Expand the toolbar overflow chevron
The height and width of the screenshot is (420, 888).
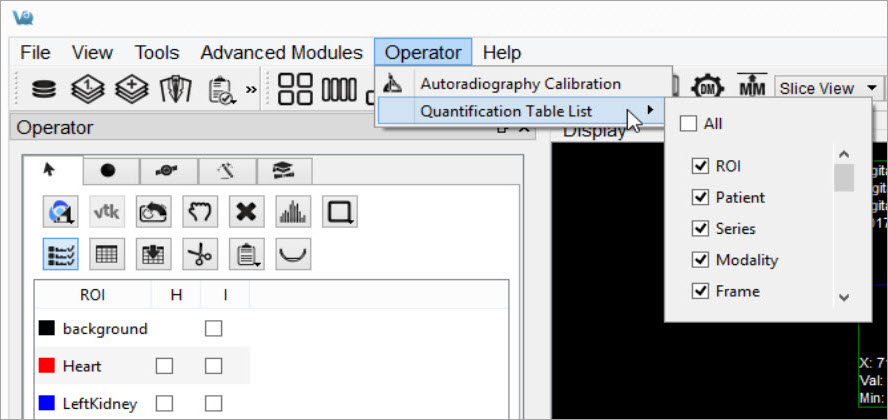[x=251, y=90]
